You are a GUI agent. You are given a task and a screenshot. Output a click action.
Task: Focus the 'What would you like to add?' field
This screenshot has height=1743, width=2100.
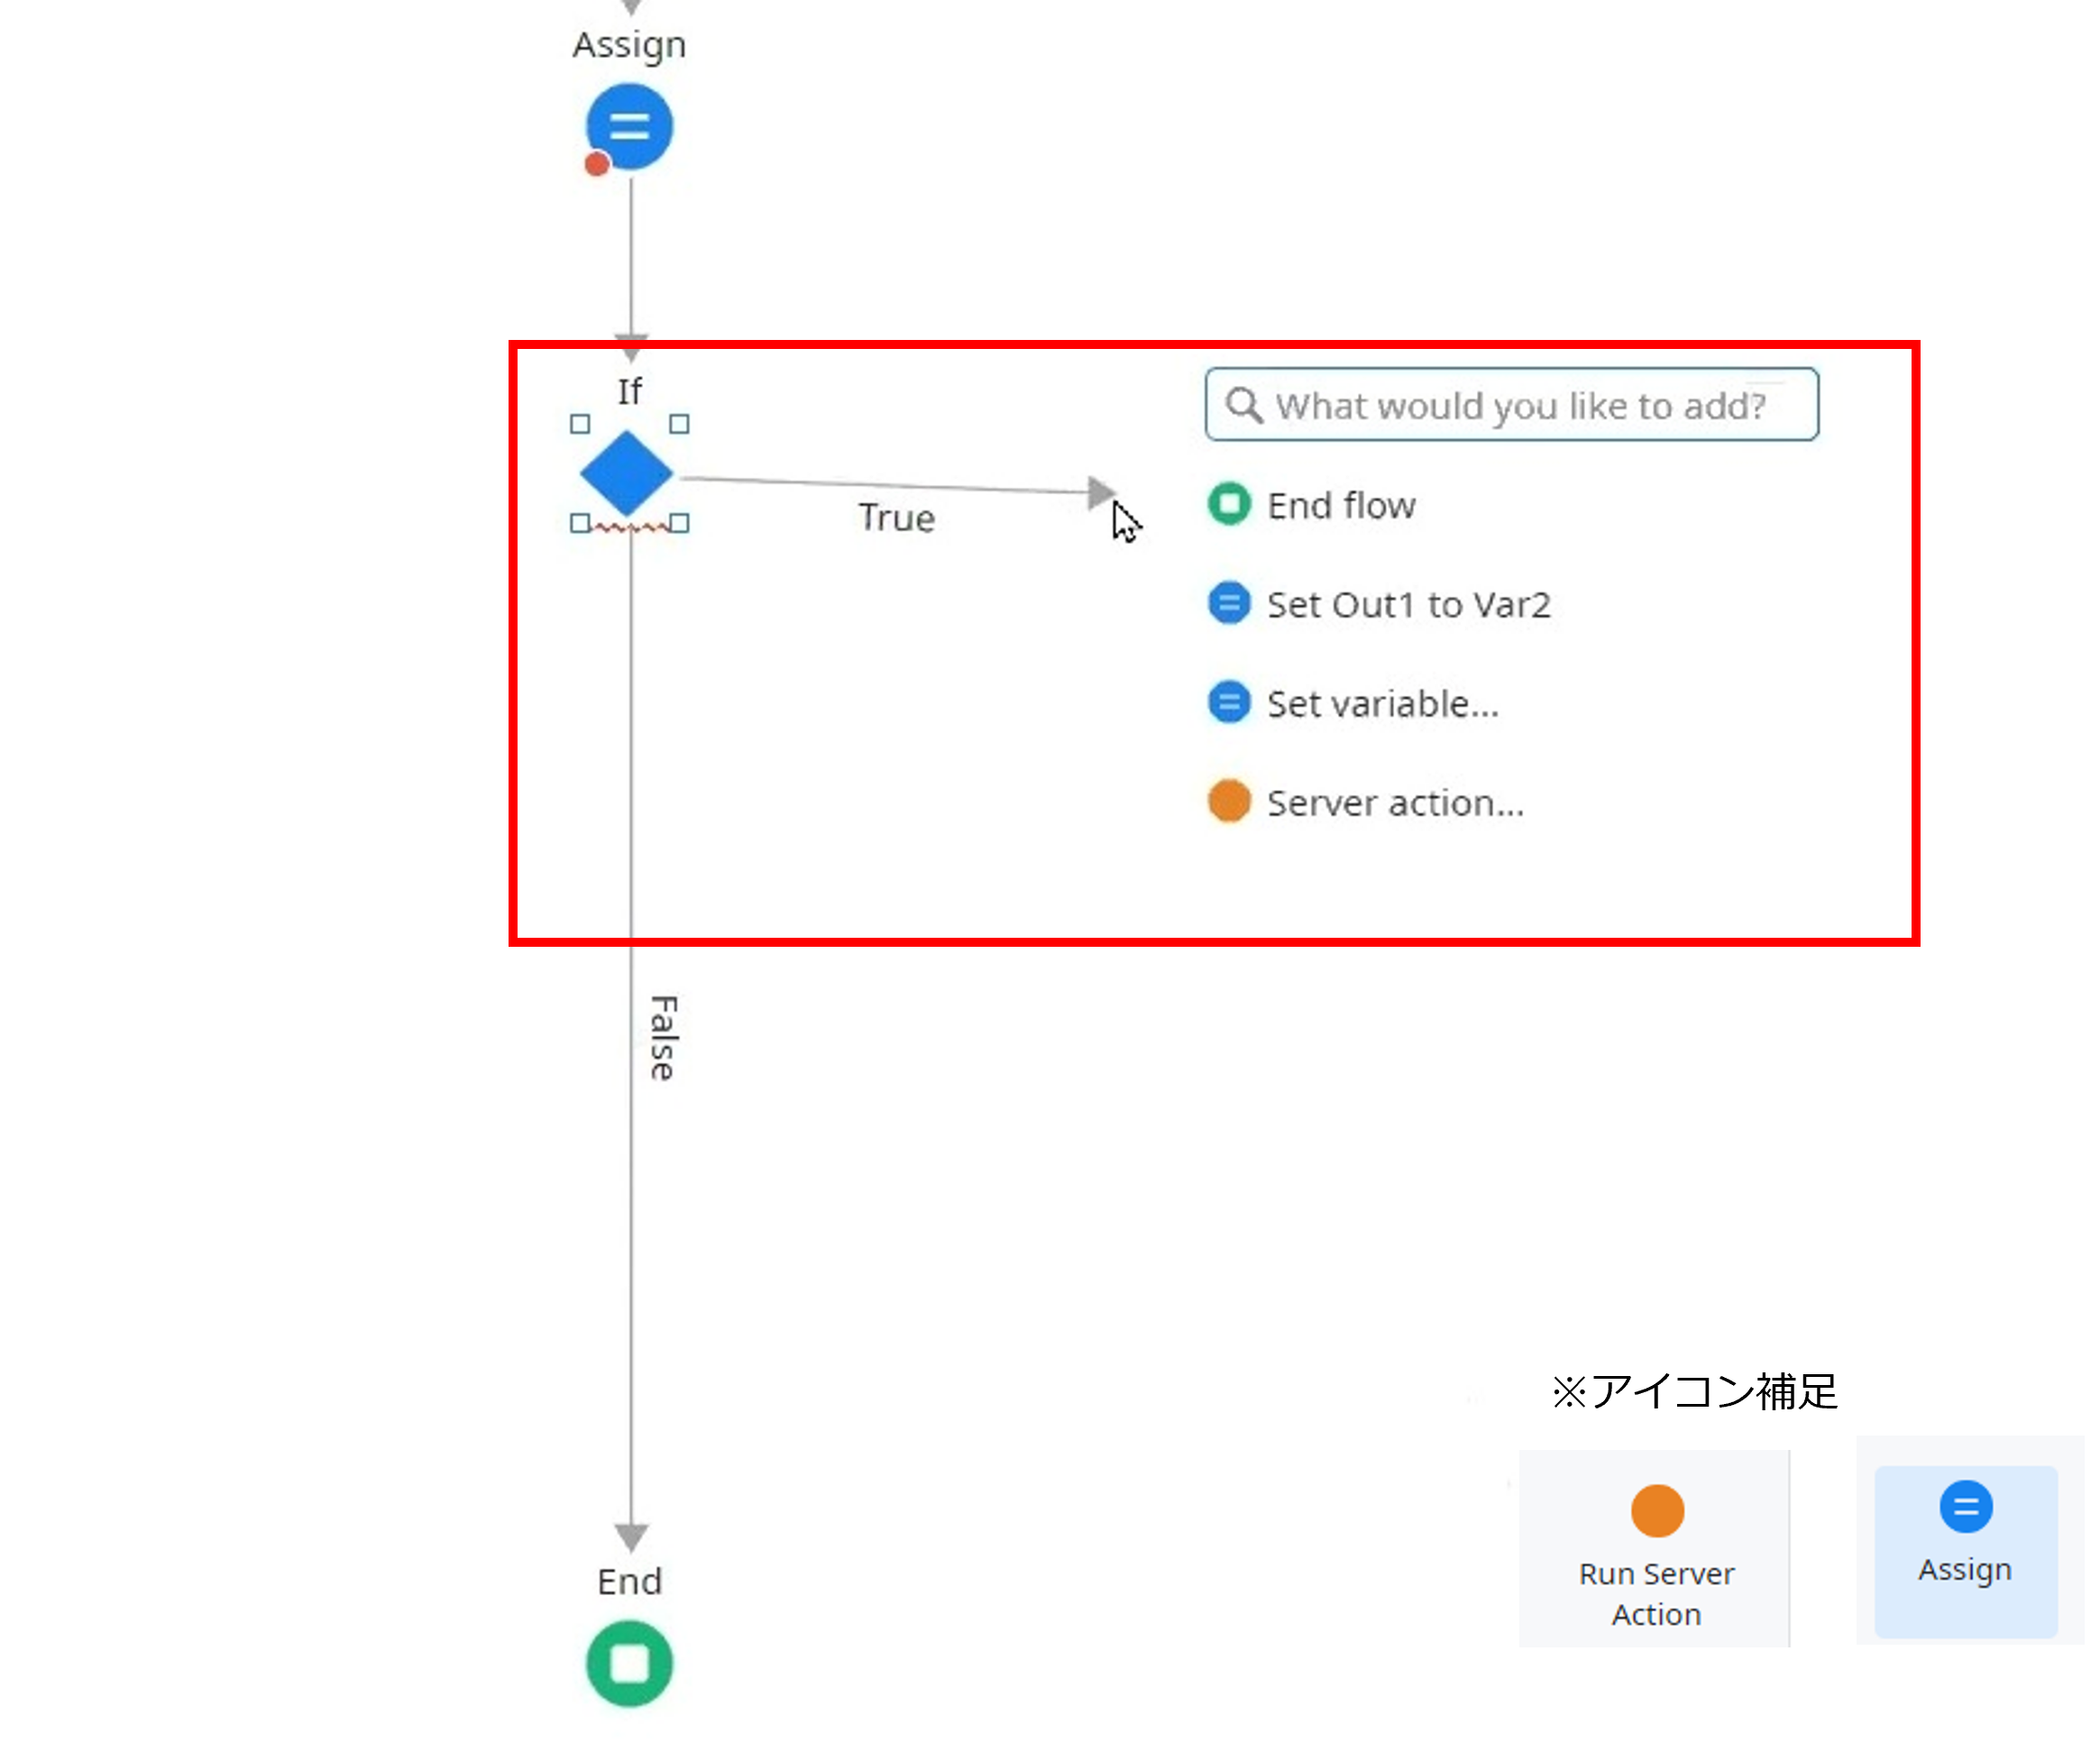click(1520, 406)
